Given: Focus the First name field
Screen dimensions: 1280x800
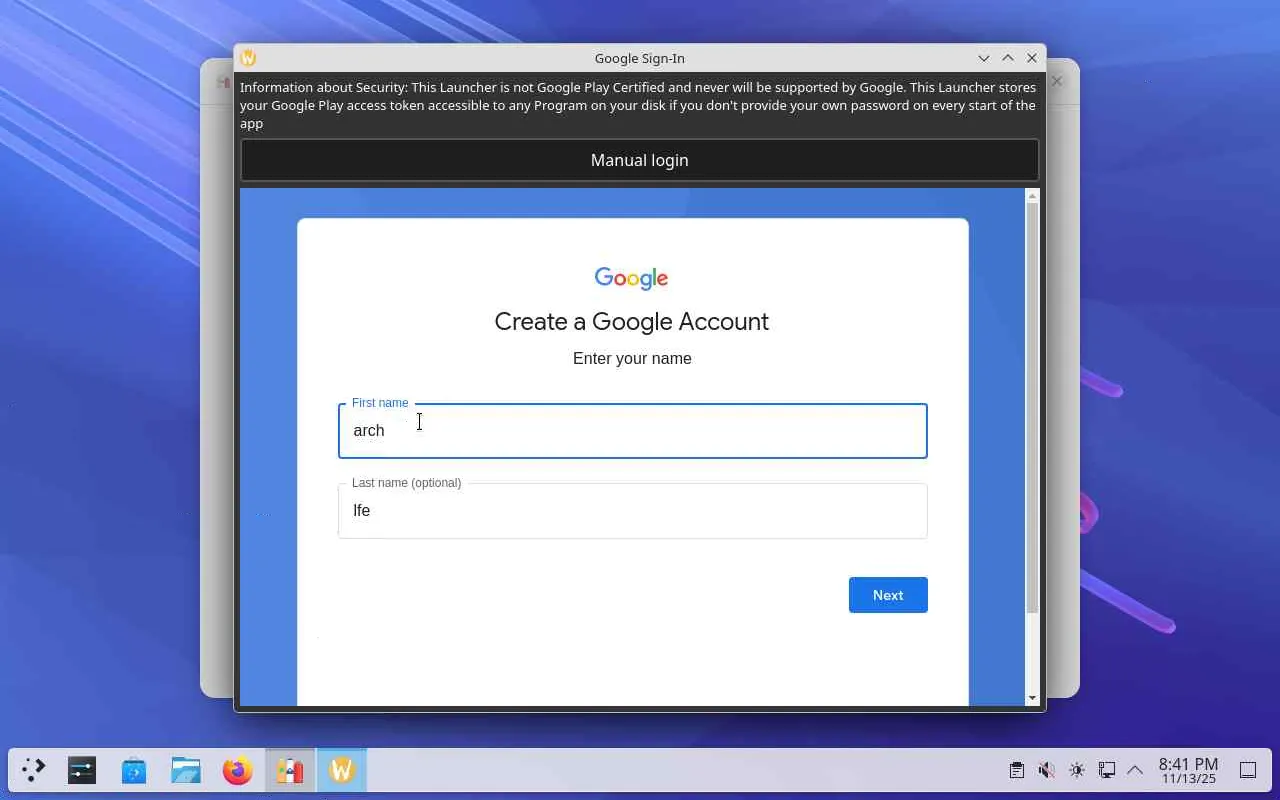Looking at the screenshot, I should click(632, 431).
